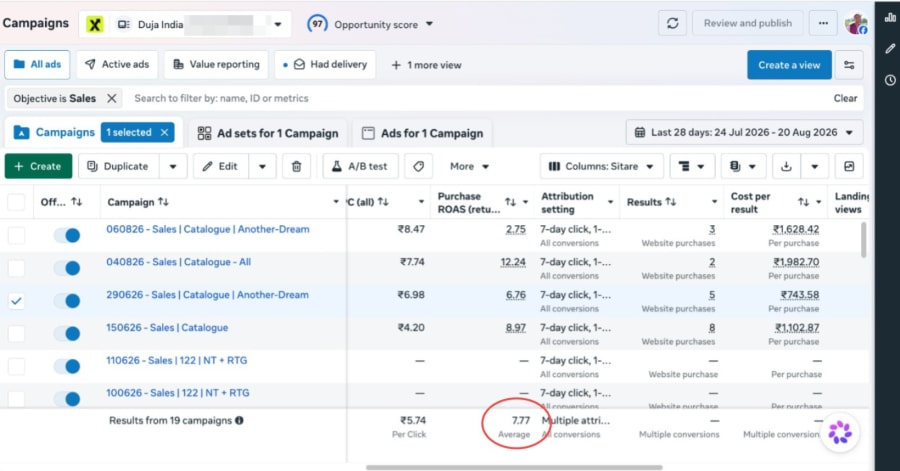The image size is (900, 471).
Task: Switch off the 110626 NT + RTG toggle
Action: [x=67, y=366]
